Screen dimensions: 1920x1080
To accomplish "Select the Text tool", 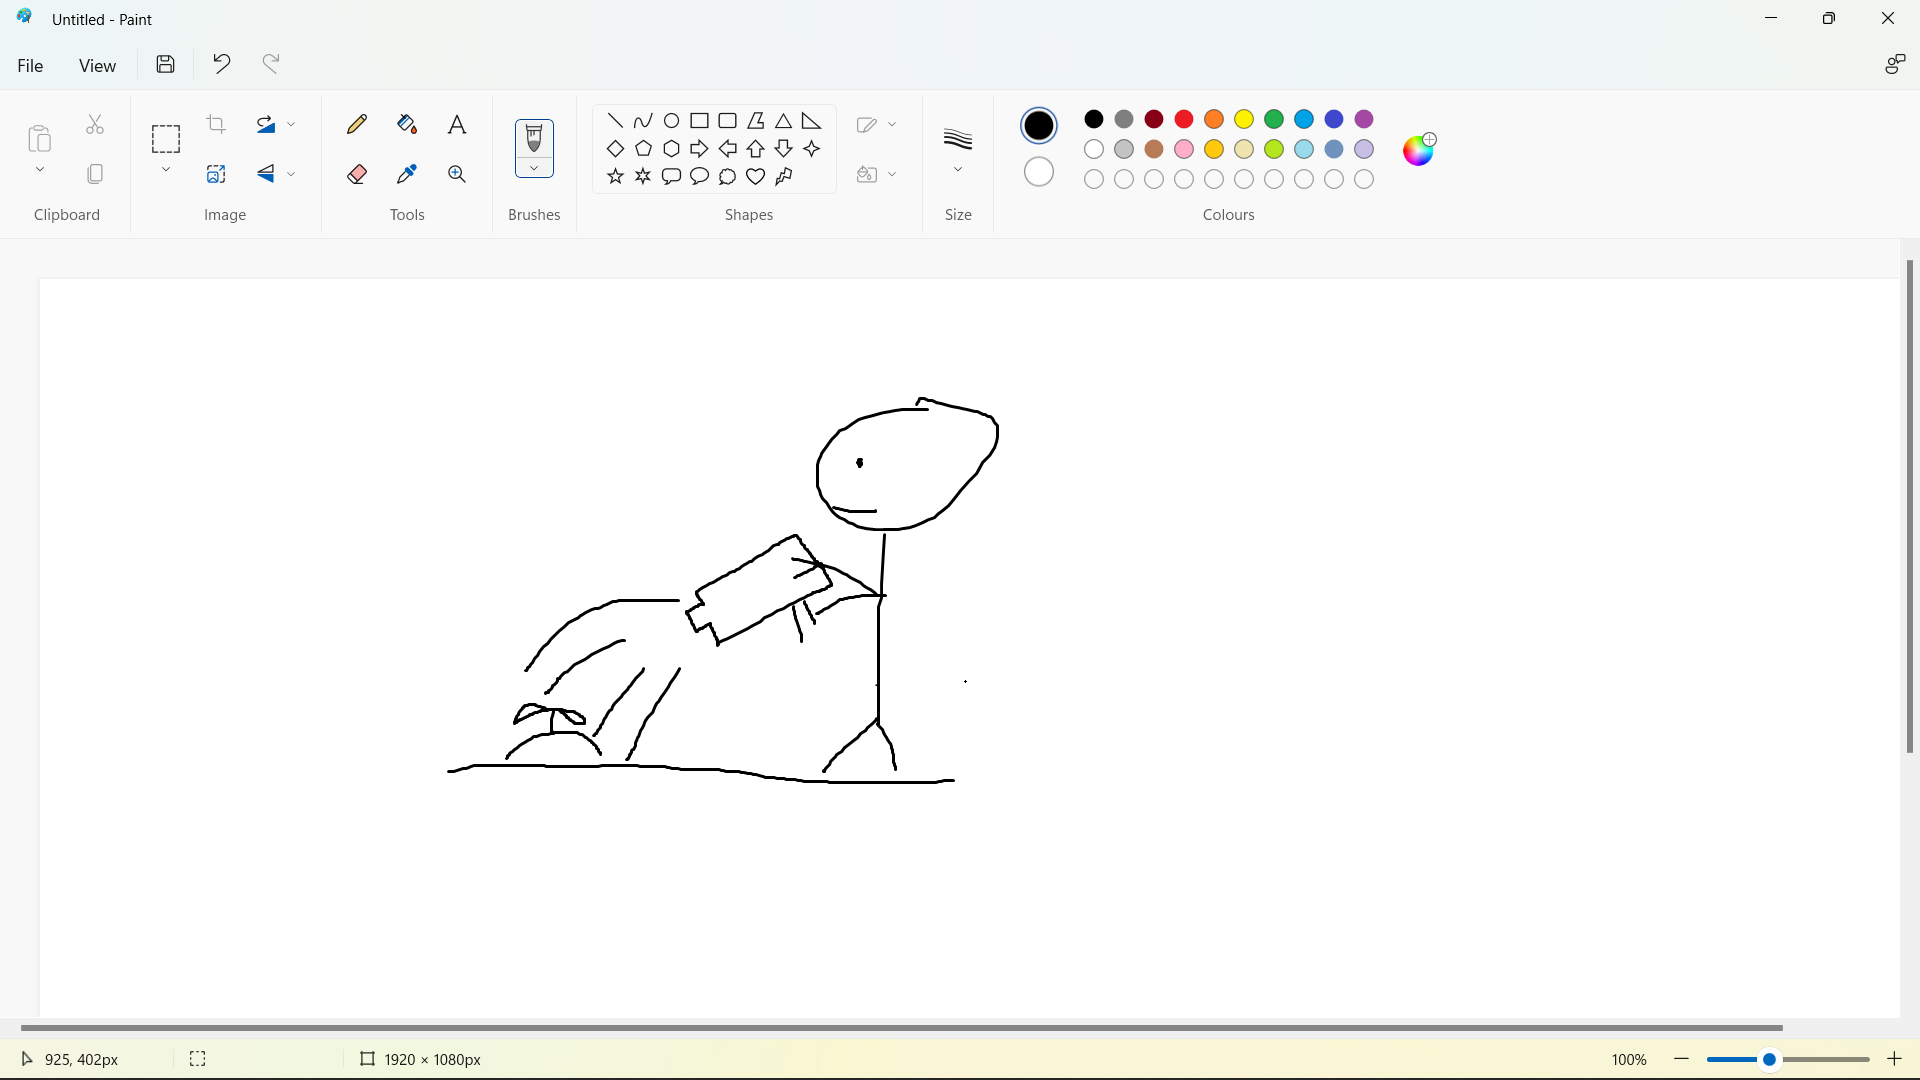I will (x=457, y=124).
